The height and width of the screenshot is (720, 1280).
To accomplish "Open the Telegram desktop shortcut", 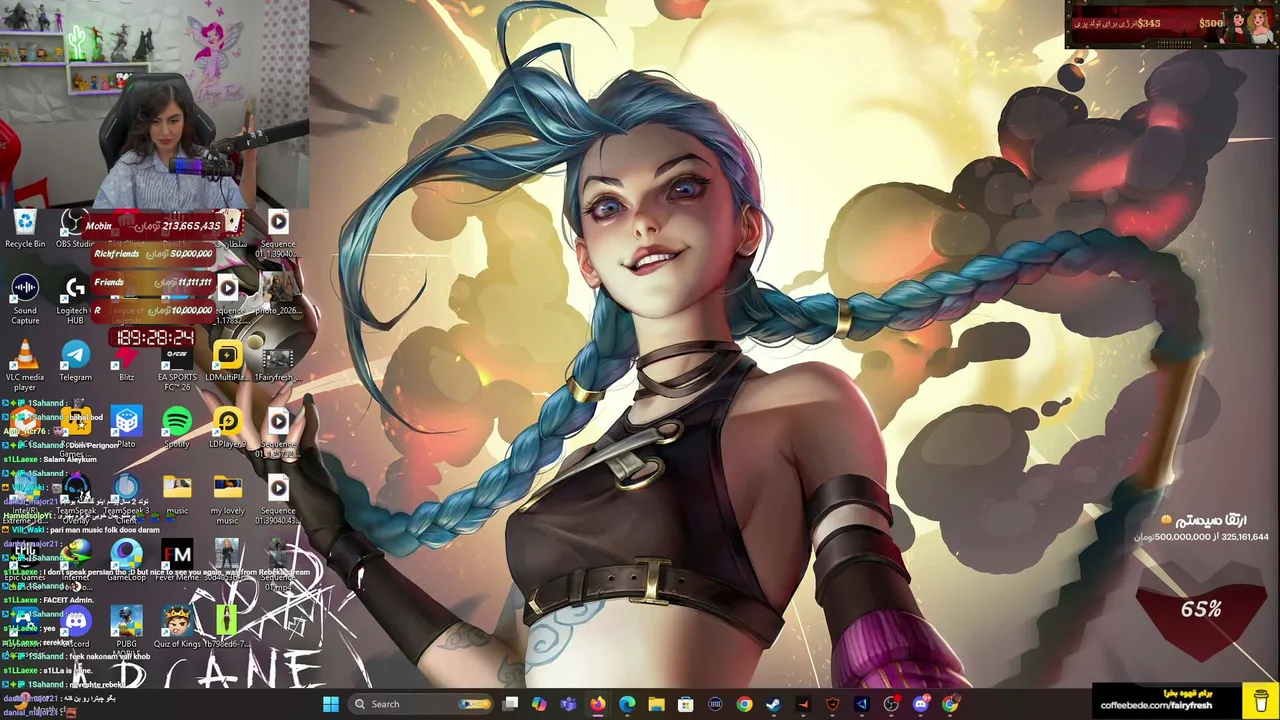I will 76,361.
